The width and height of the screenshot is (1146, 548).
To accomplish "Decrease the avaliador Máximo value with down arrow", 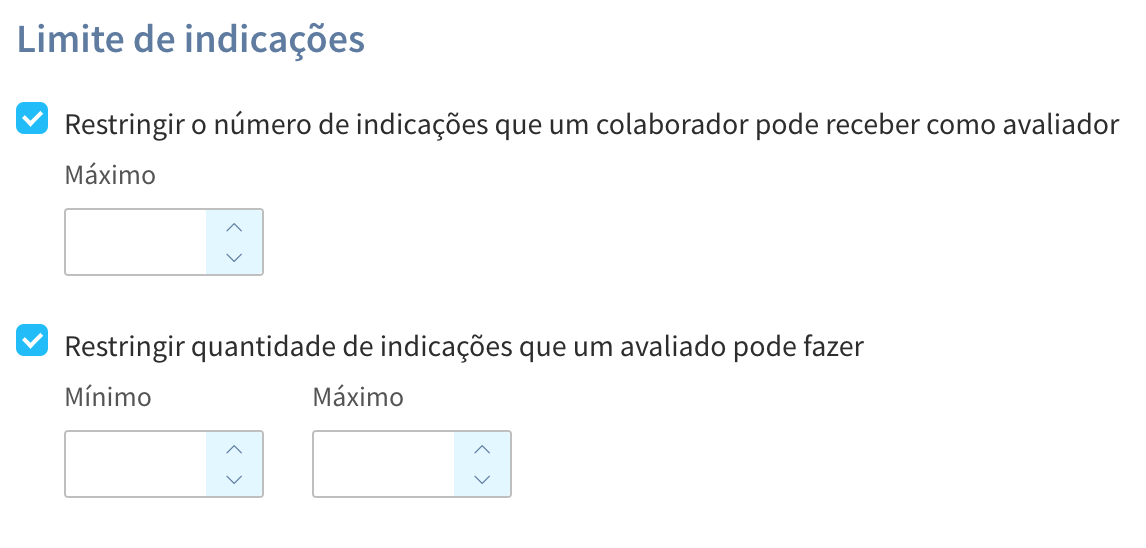I will pyautogui.click(x=235, y=257).
